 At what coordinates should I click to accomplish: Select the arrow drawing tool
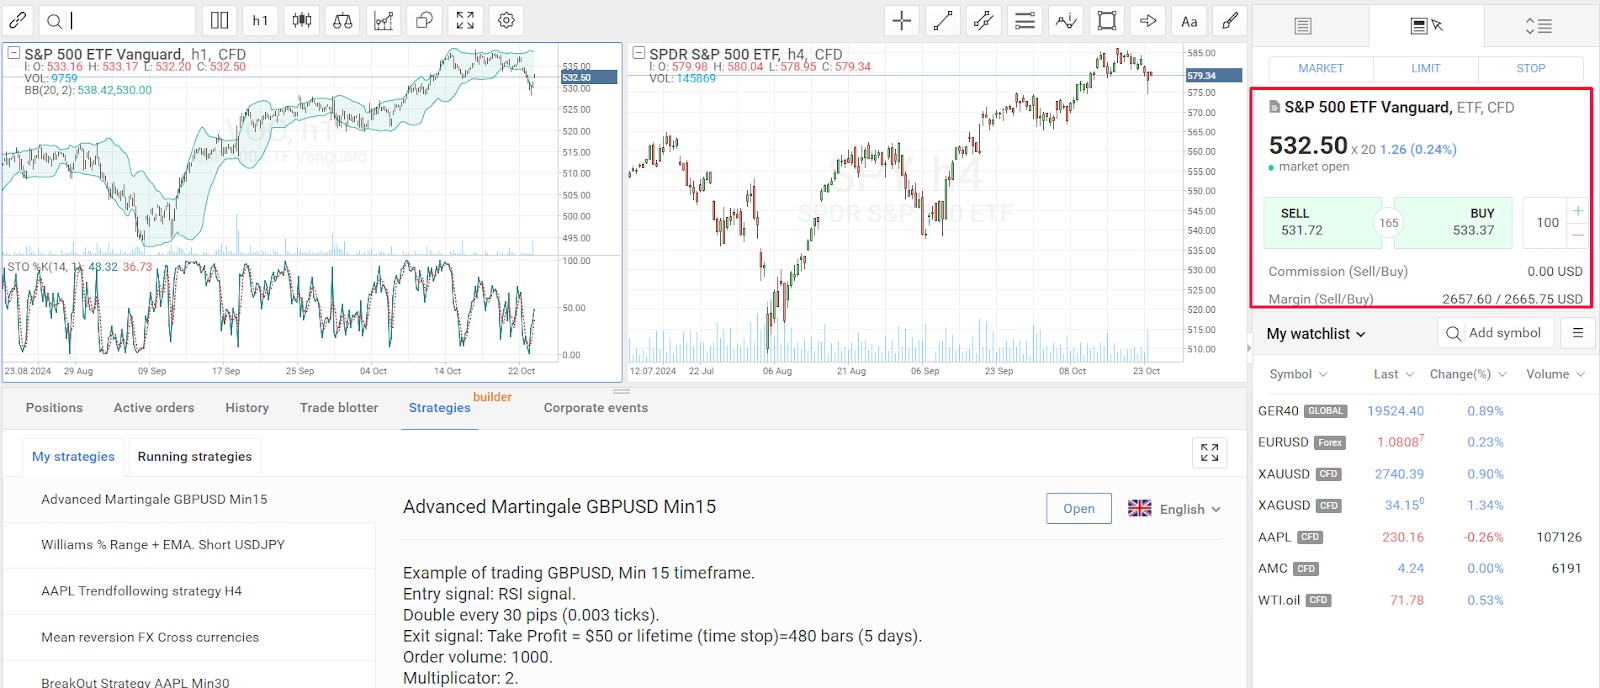[1148, 21]
